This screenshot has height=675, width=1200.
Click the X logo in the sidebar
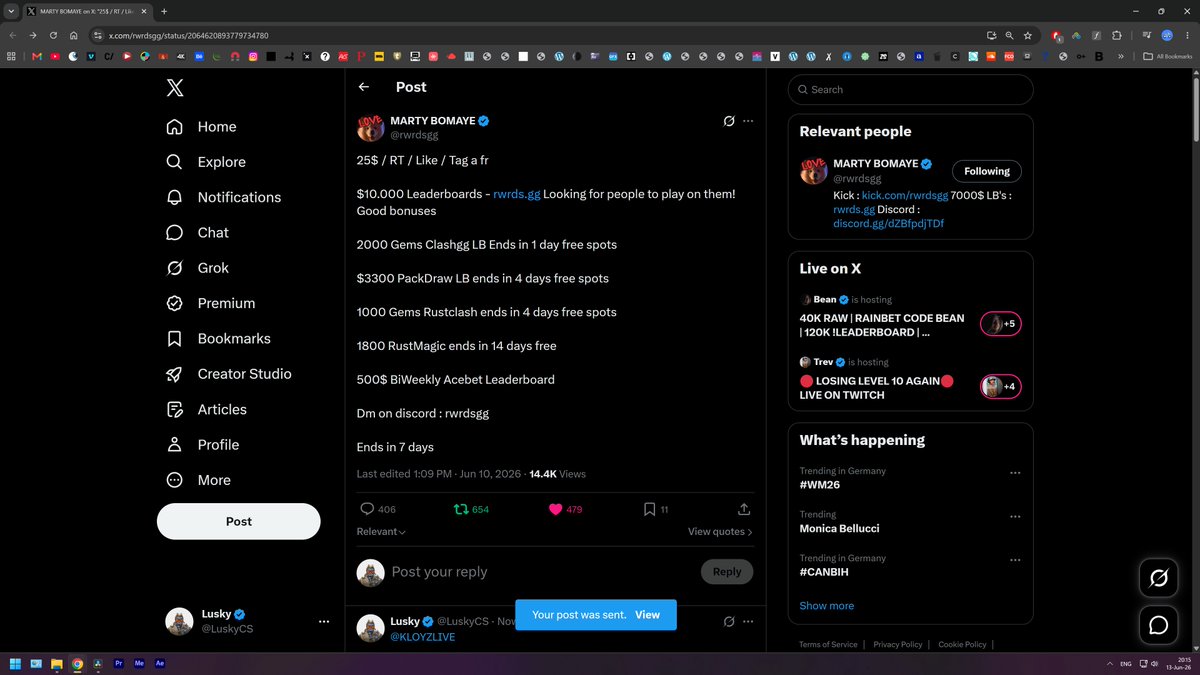[174, 88]
